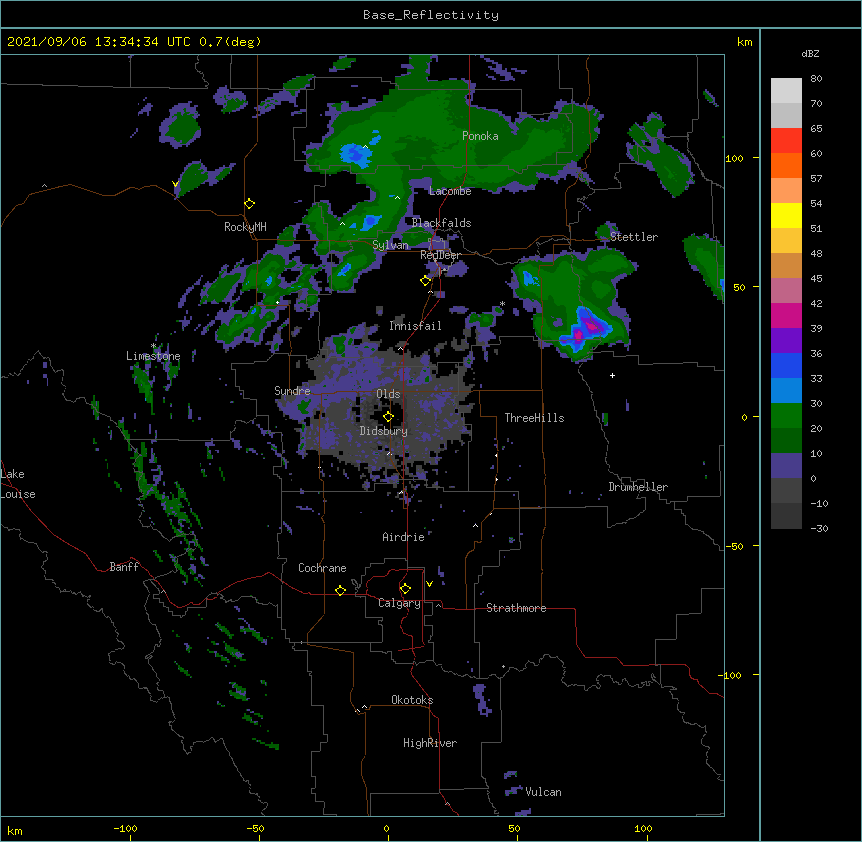Viewport: 862px width, 842px height.
Task: Click the Didsbury city label
Action: pyautogui.click(x=384, y=431)
